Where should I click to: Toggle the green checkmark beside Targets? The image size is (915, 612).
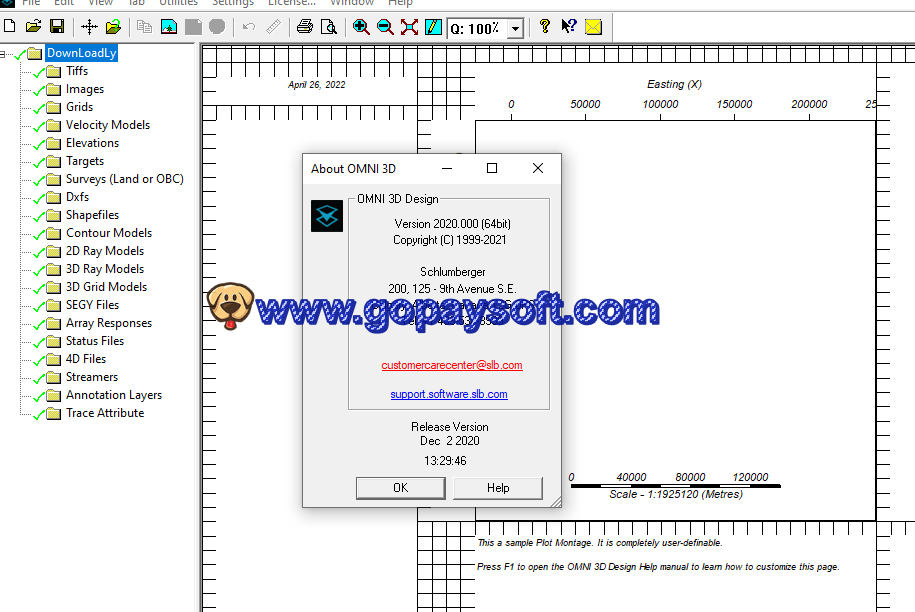[39, 163]
